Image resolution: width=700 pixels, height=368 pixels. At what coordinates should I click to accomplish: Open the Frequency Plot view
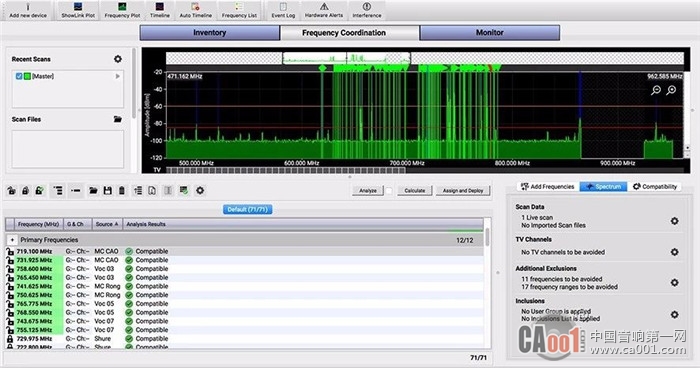pyautogui.click(x=122, y=10)
